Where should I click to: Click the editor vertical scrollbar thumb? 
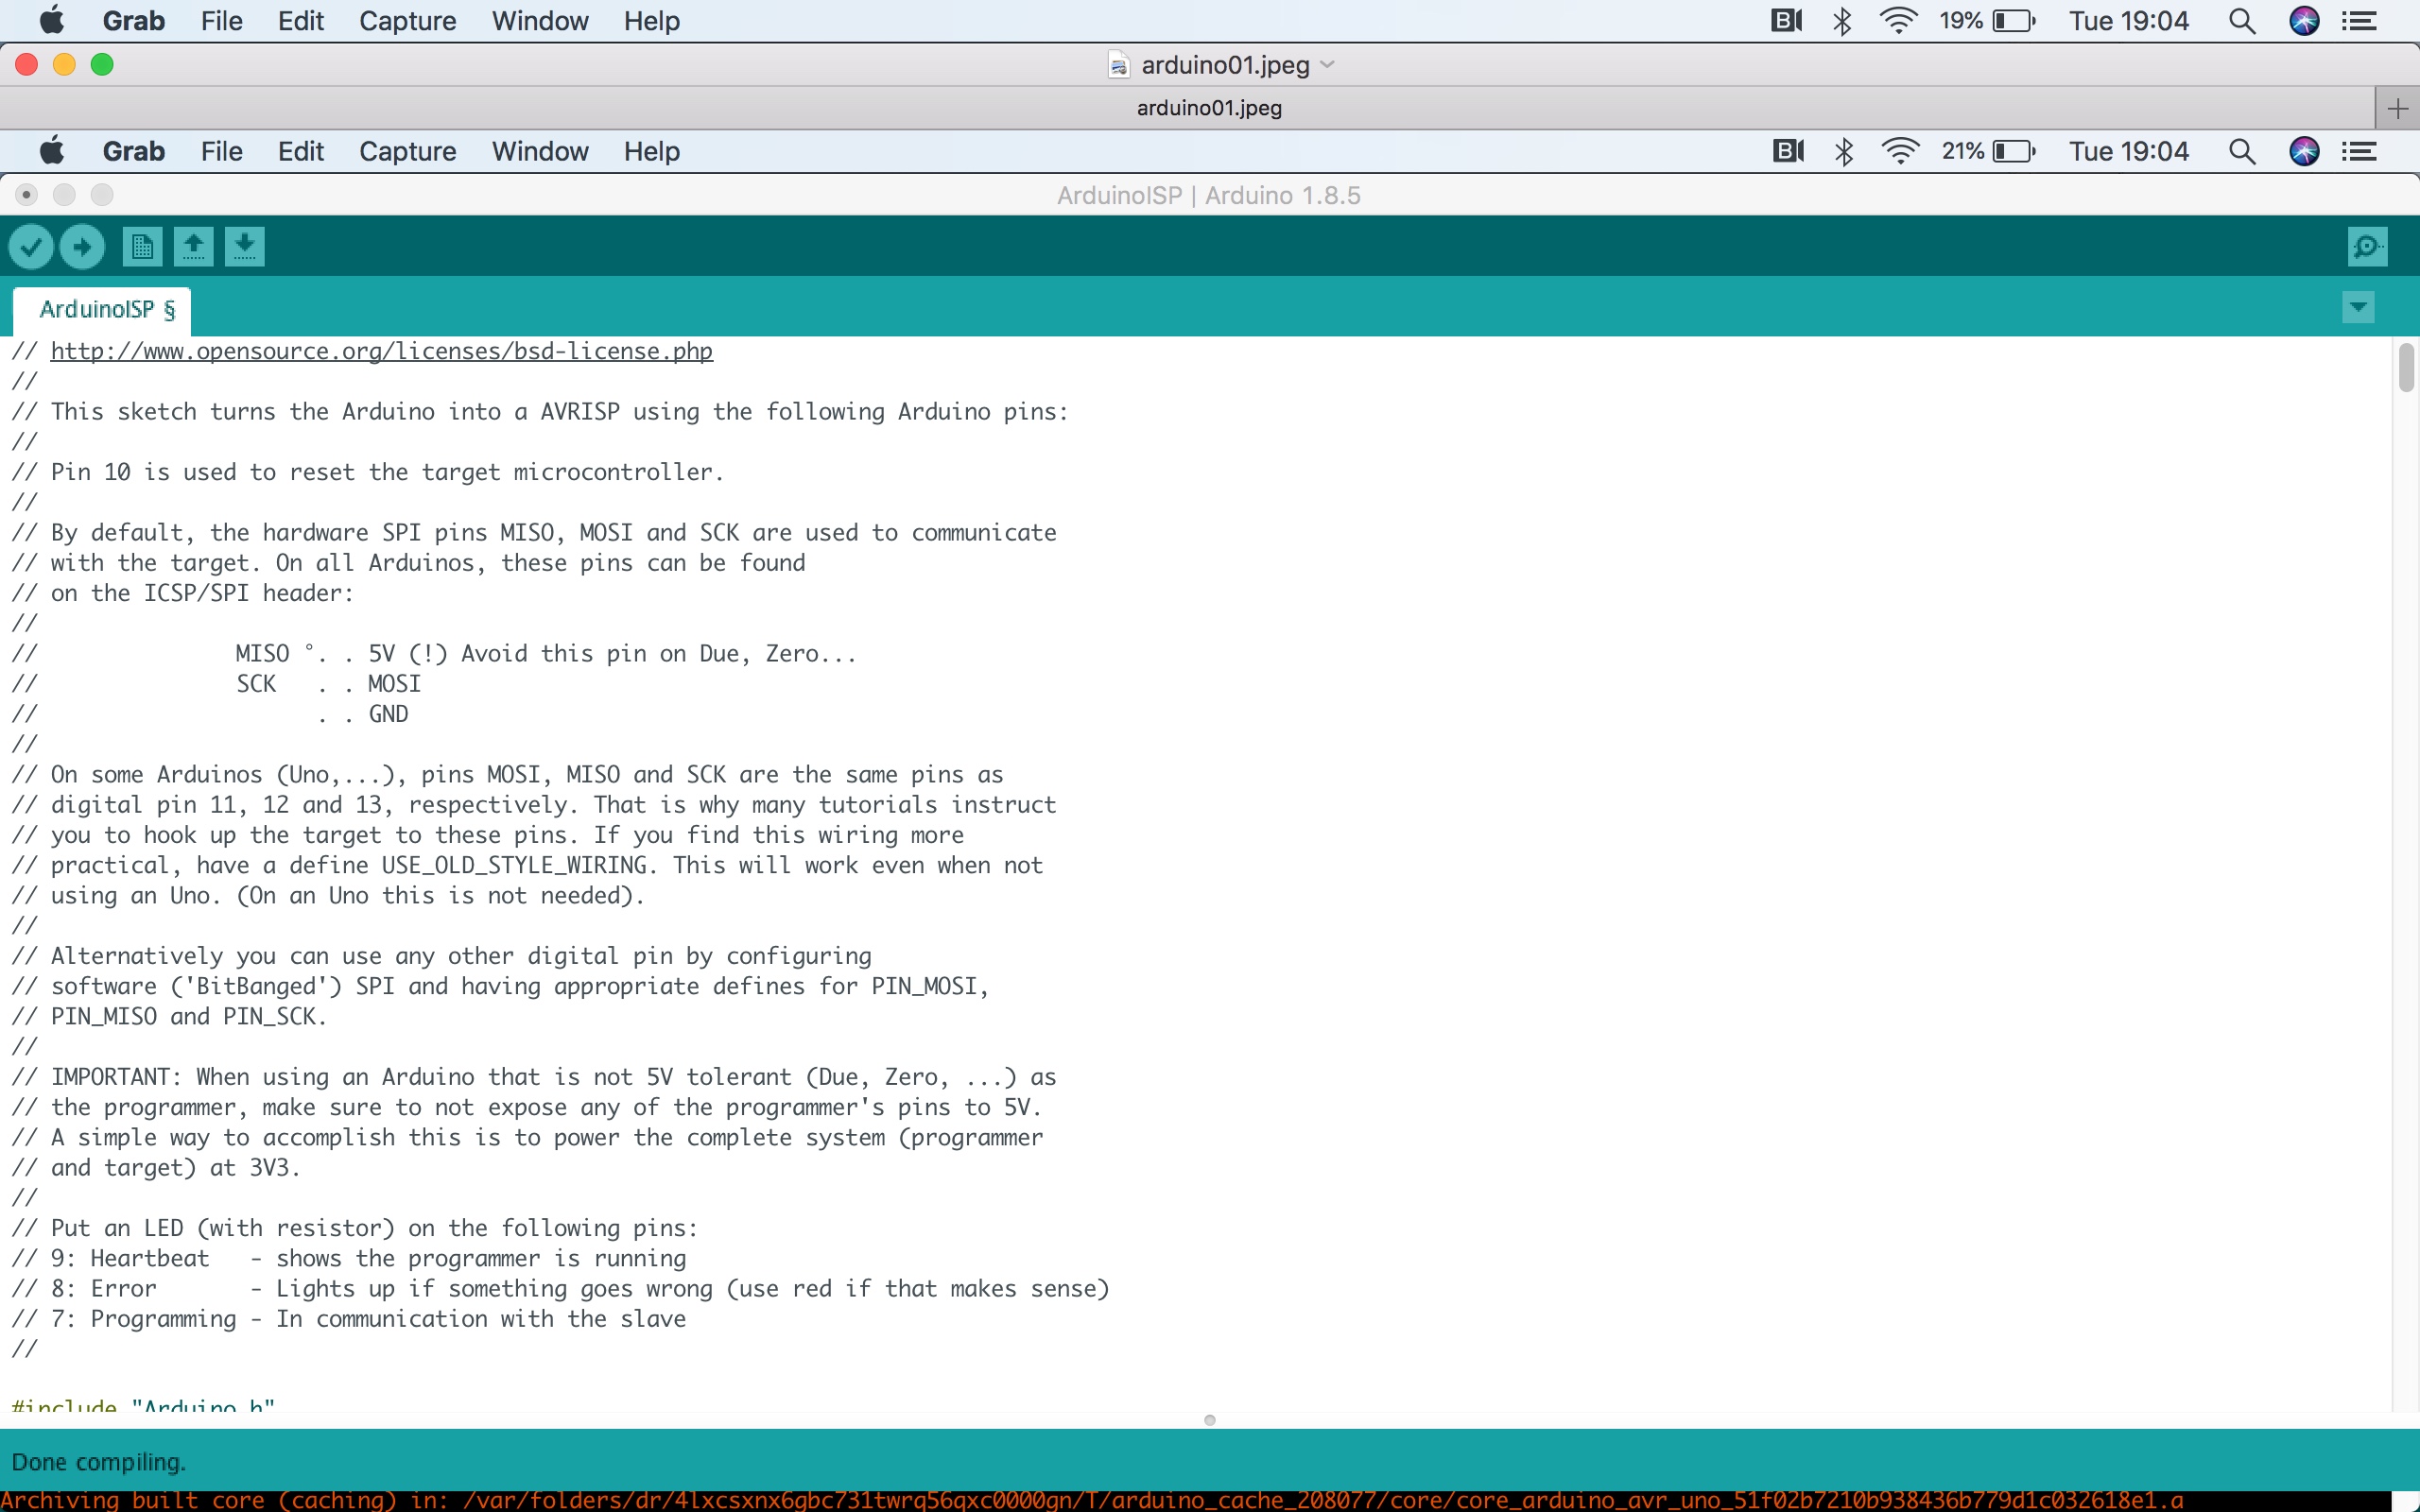2406,367
